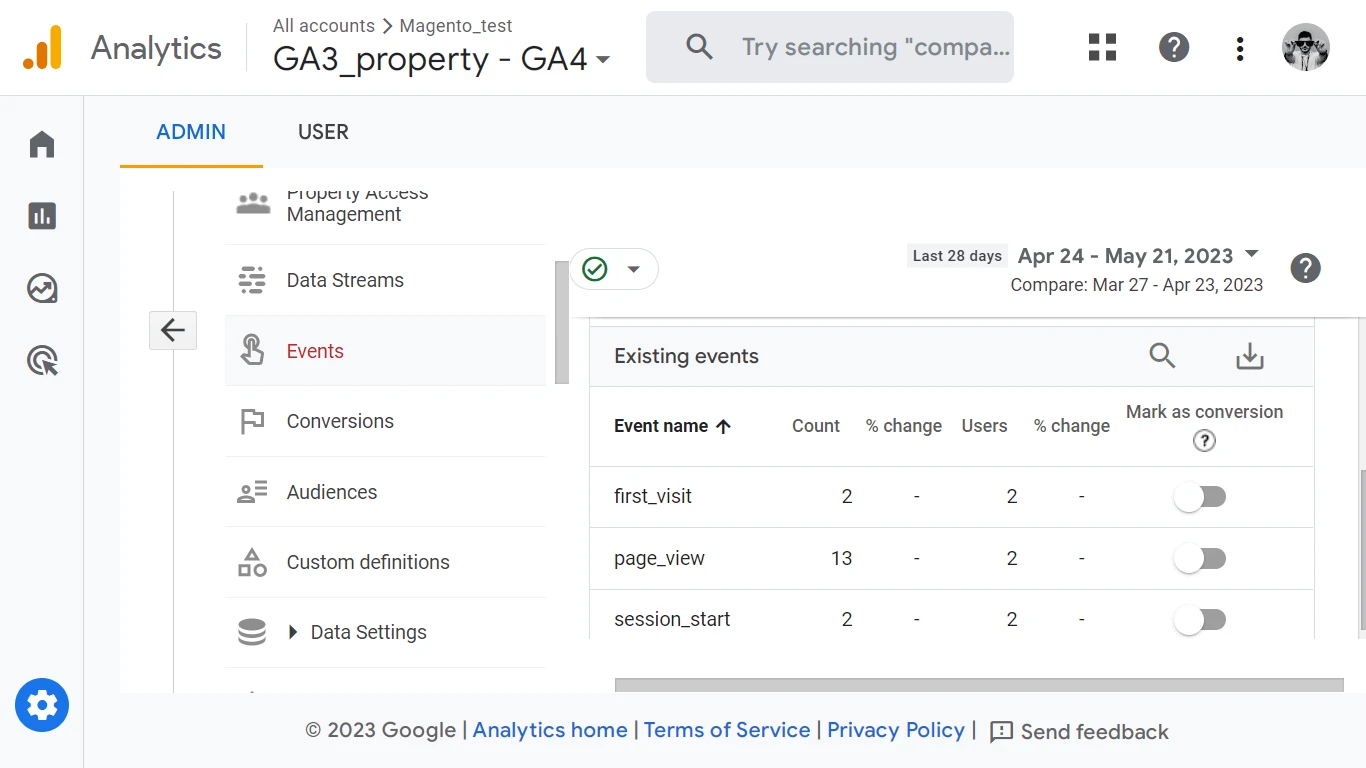Open Reports bar chart icon in sidebar
Viewport: 1366px width, 768px height.
coord(42,216)
